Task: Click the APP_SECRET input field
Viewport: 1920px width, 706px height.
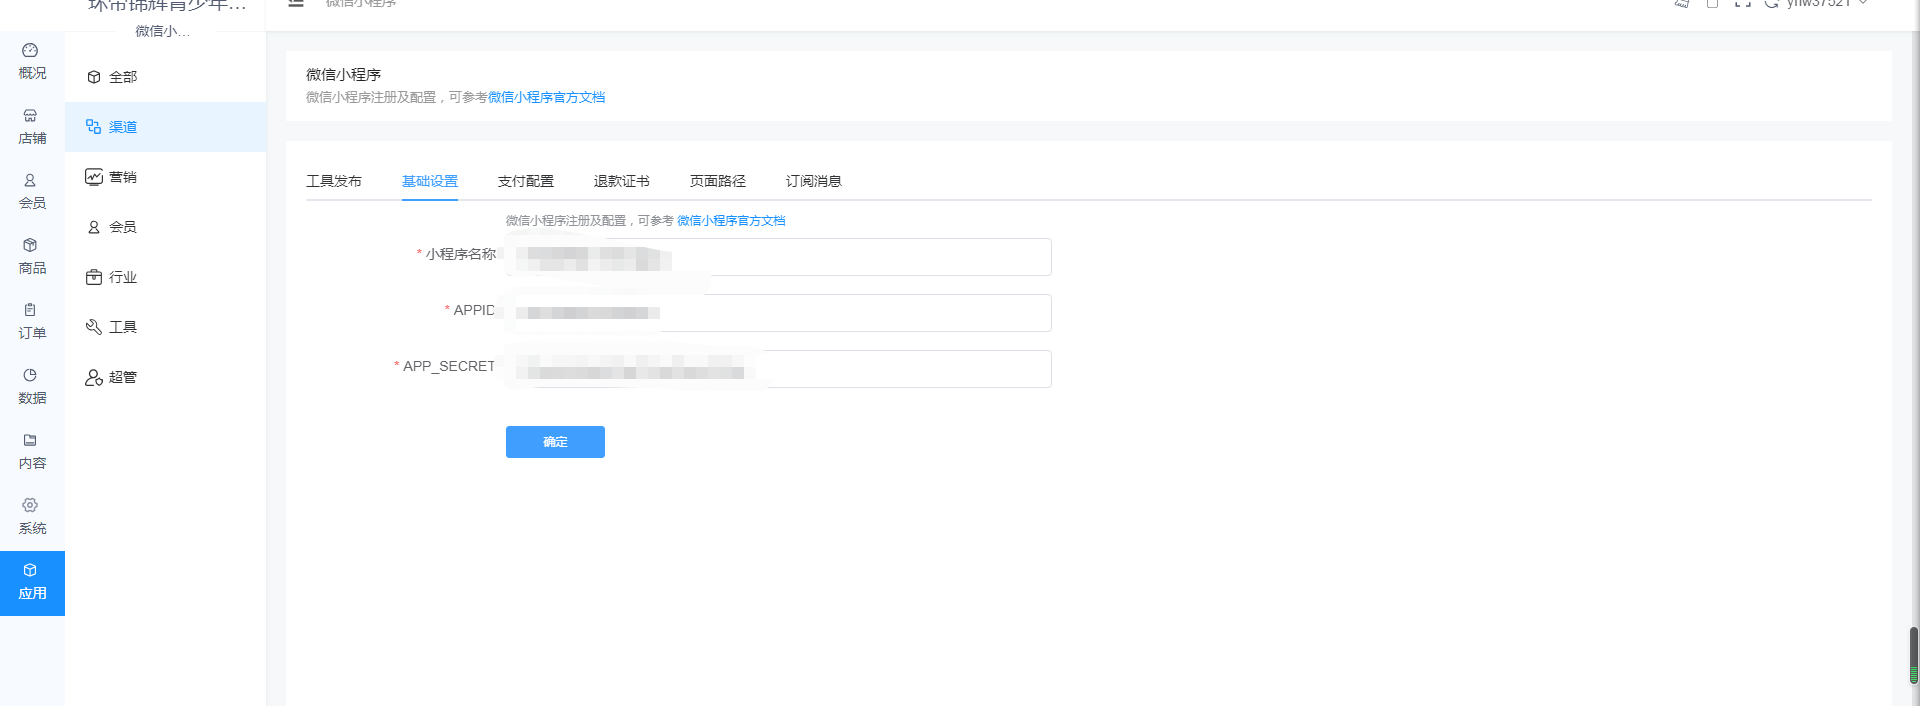Action: pyautogui.click(x=778, y=369)
